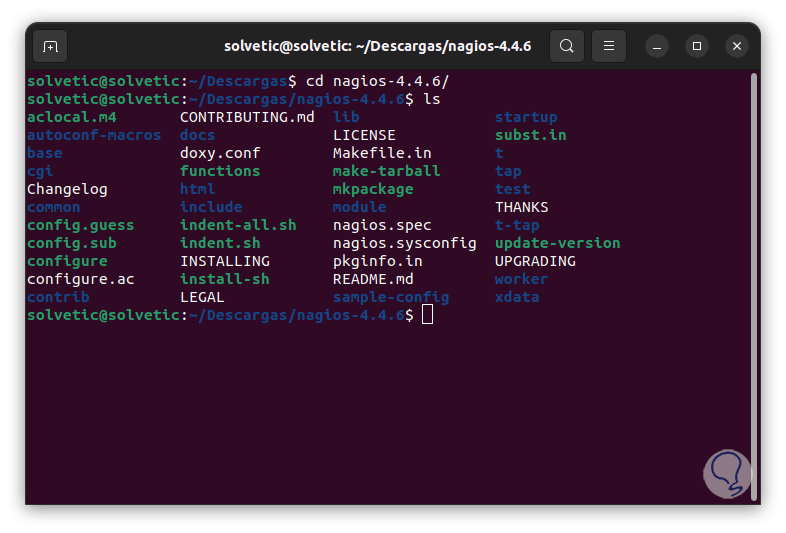Click the doxy.conf file name
Image resolution: width=786 pixels, height=533 pixels.
click(x=220, y=153)
